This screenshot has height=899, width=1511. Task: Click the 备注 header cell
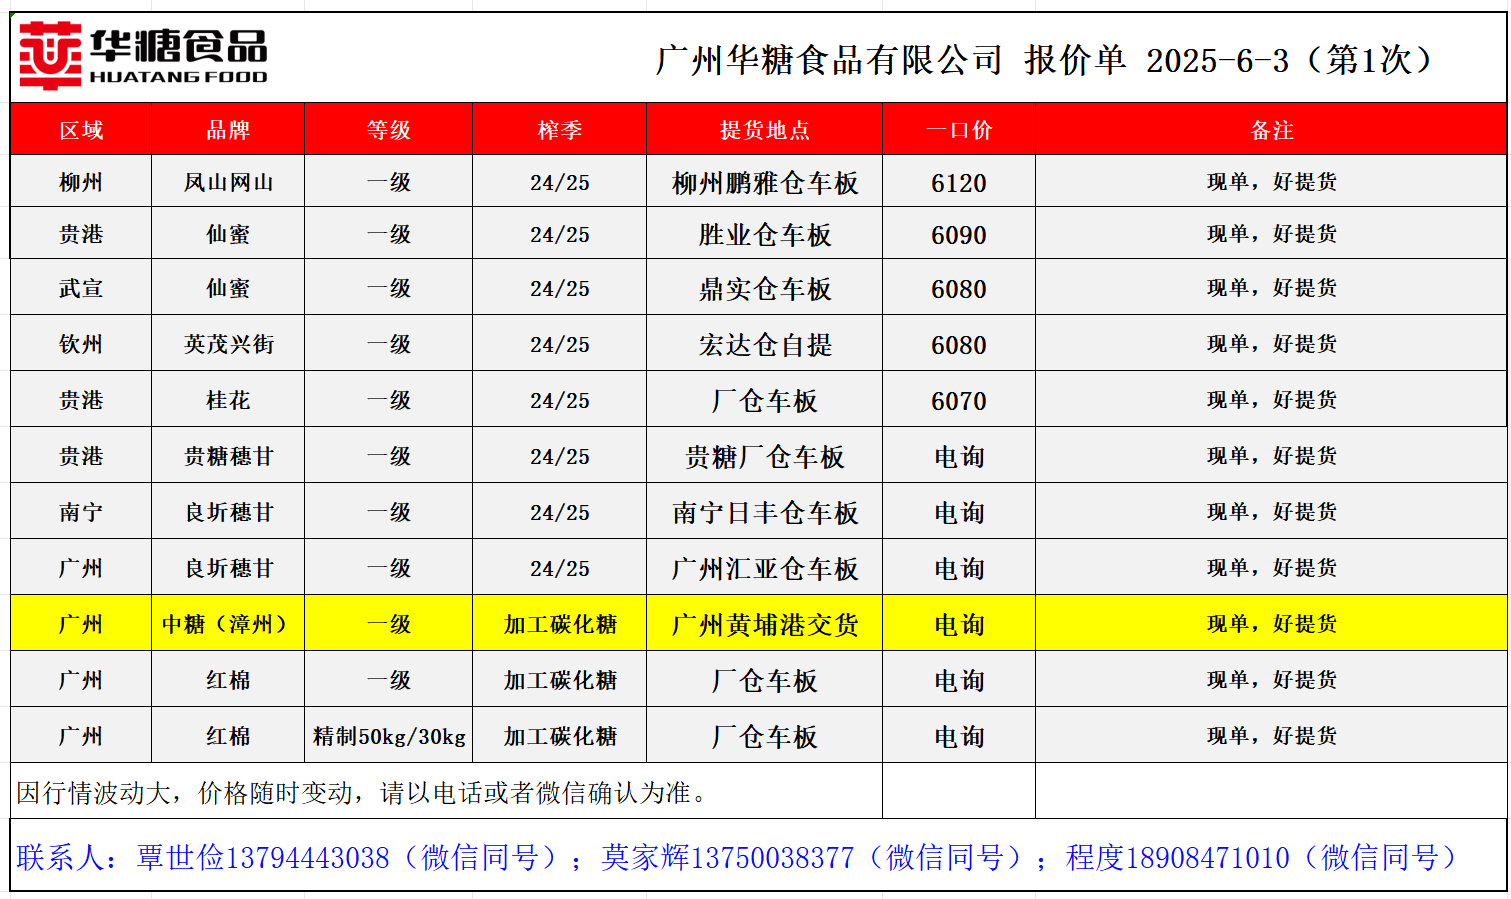1271,130
